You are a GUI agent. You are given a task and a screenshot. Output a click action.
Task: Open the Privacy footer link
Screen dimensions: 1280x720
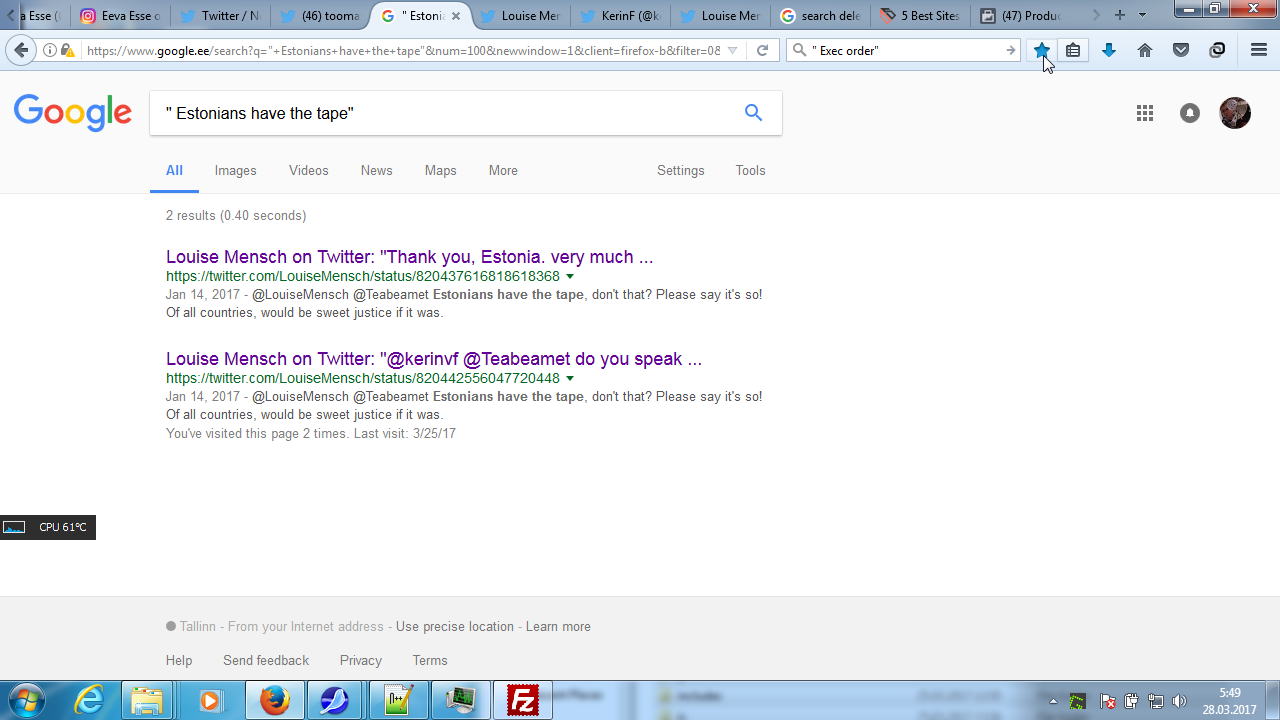[x=361, y=661]
